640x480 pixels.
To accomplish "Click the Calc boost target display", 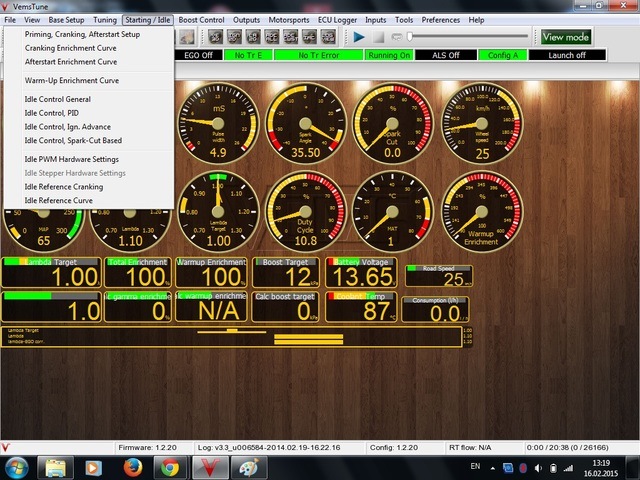I will coord(286,307).
